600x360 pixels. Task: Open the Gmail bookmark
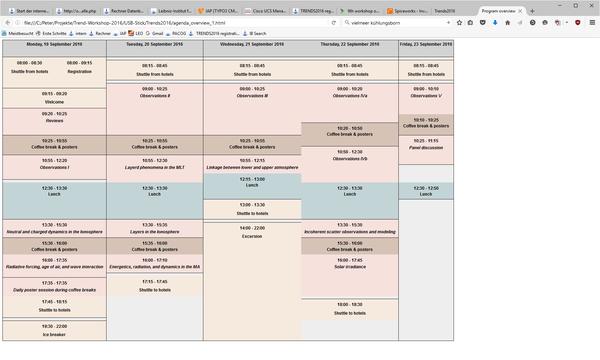(154, 34)
